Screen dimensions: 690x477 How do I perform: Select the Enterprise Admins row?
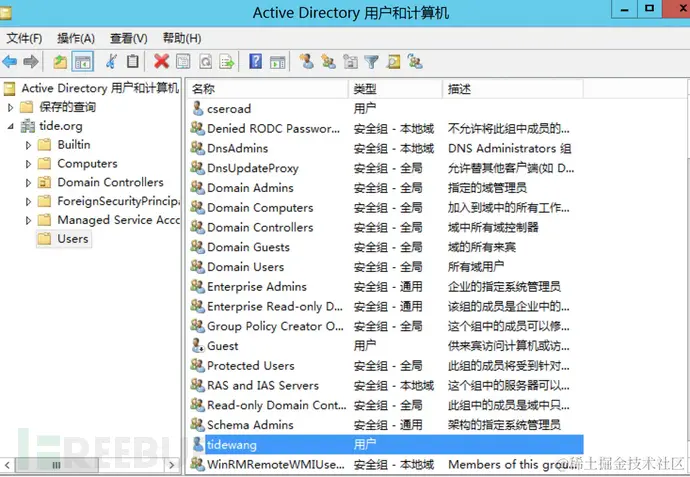(x=387, y=286)
